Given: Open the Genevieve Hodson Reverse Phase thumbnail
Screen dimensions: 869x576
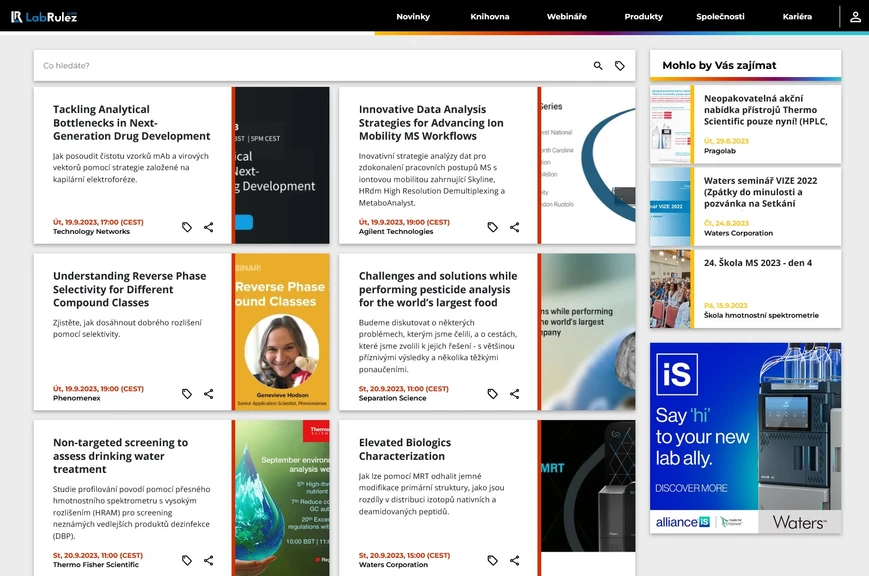Looking at the screenshot, I should point(282,332).
